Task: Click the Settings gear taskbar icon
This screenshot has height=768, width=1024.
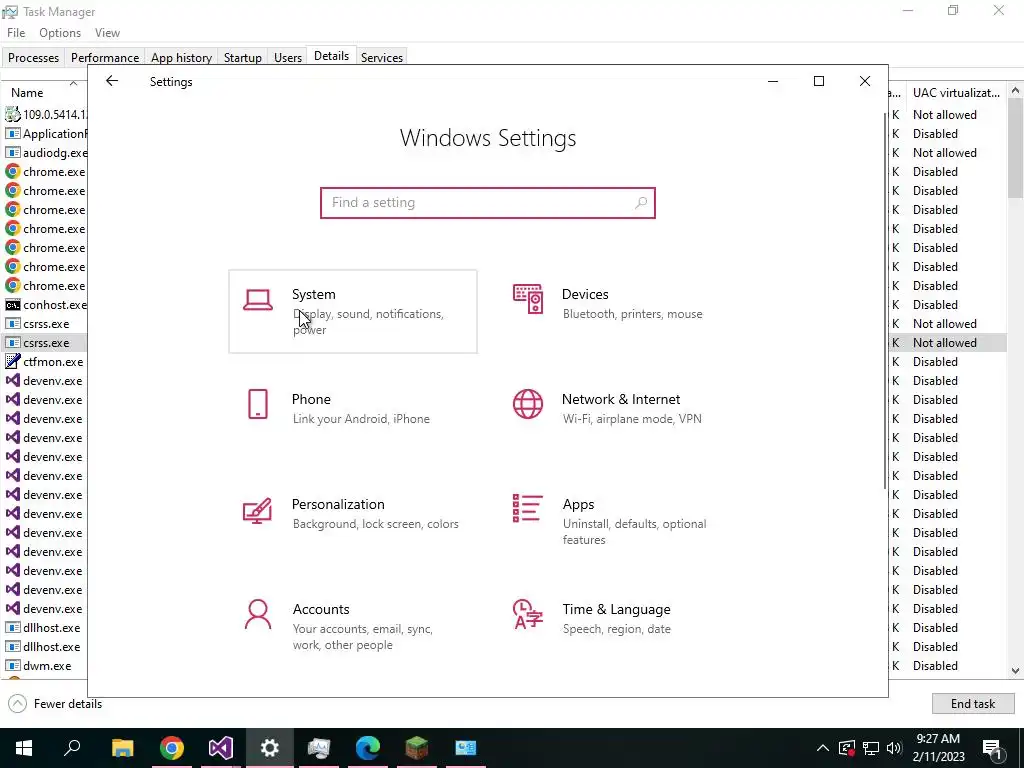Action: [270, 748]
